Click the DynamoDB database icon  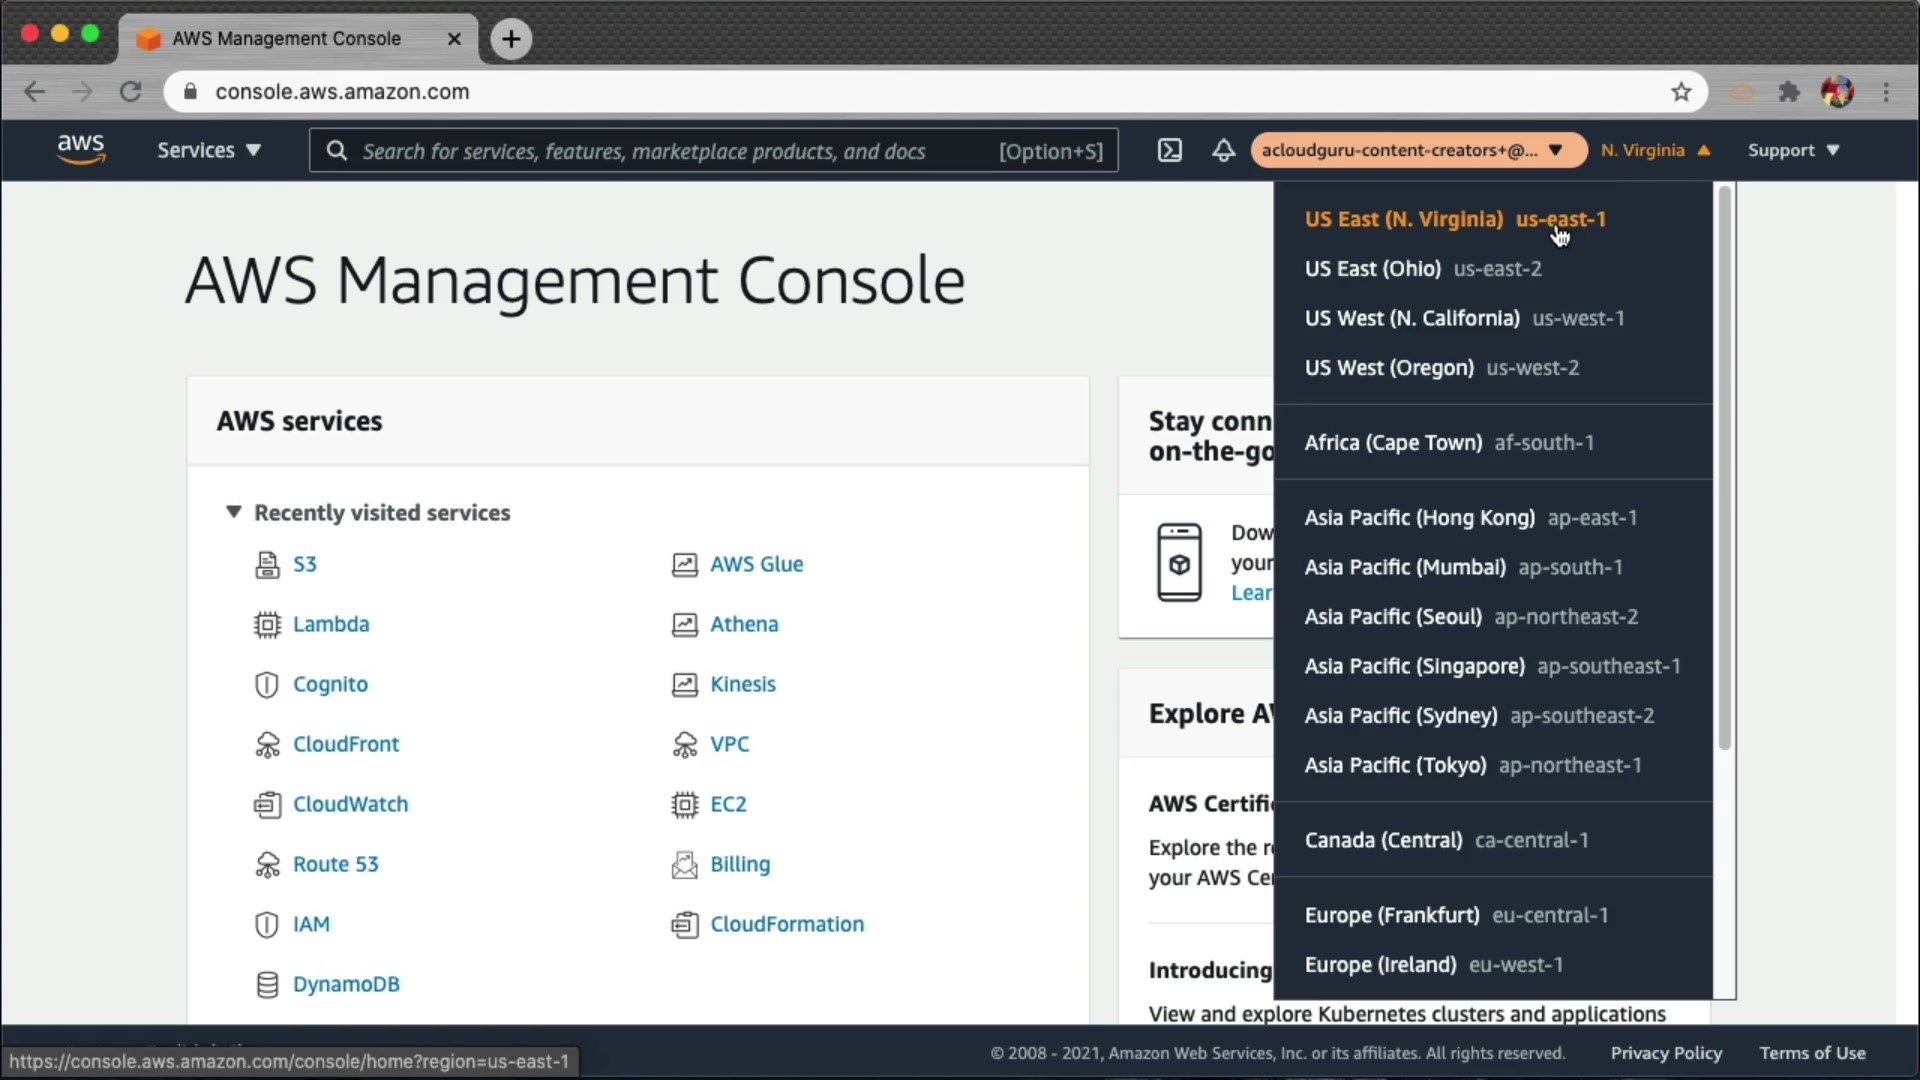click(x=267, y=985)
